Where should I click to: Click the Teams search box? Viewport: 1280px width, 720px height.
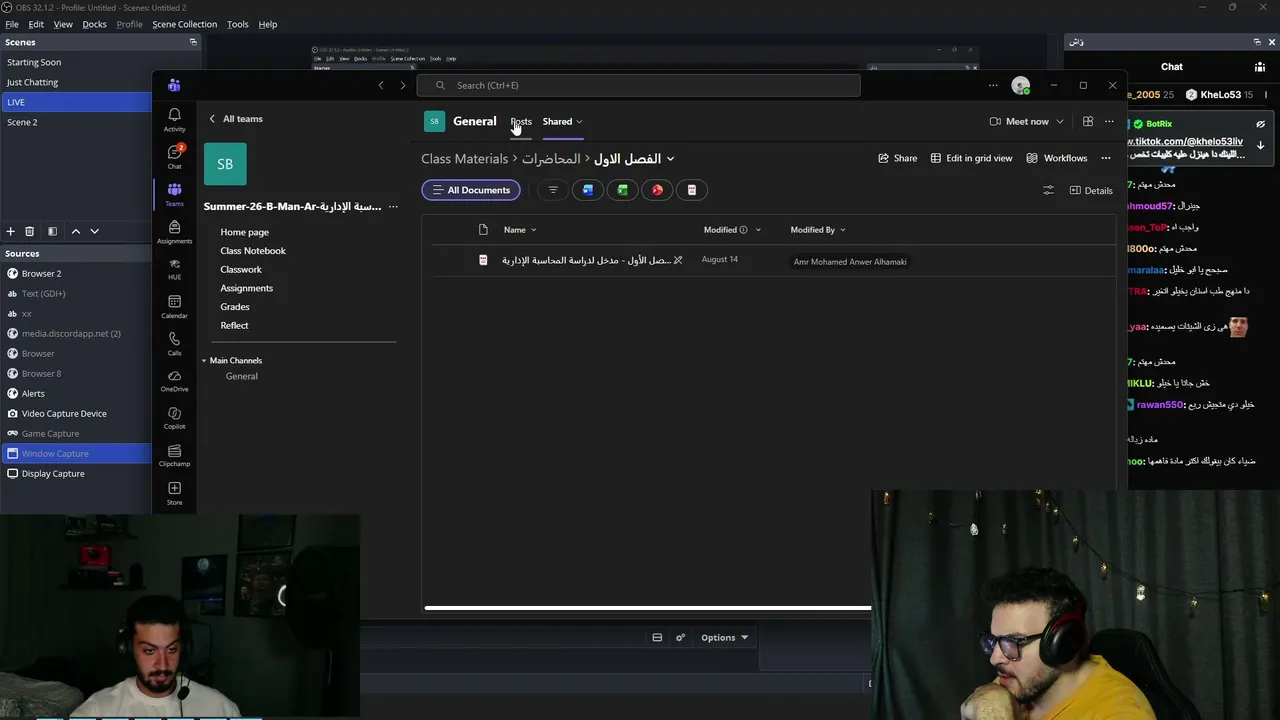[638, 85]
